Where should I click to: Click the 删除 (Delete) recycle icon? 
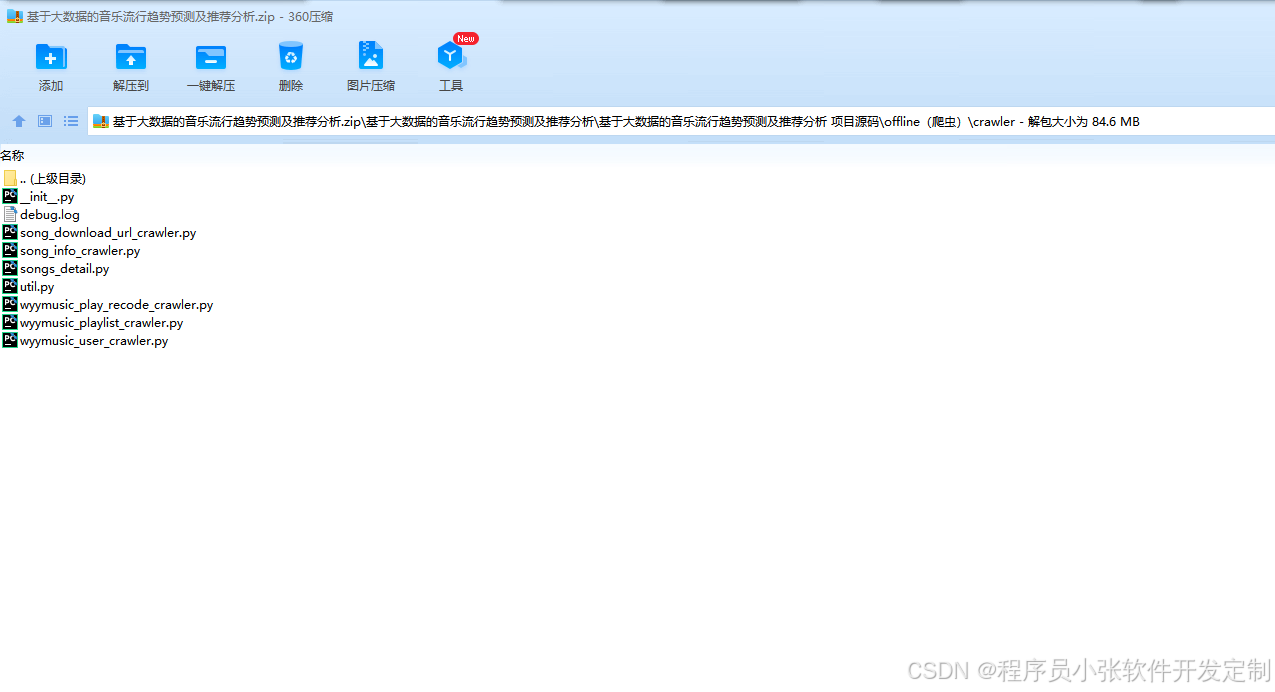tap(291, 56)
